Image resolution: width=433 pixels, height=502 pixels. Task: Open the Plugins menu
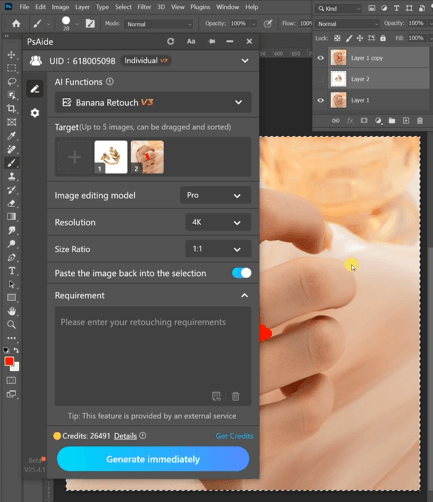pos(200,7)
